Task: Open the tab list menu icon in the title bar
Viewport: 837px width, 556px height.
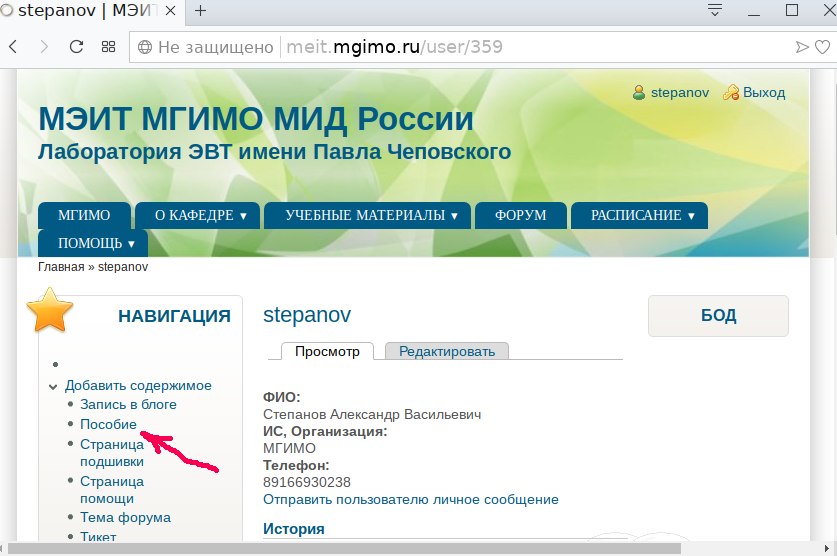Action: pyautogui.click(x=714, y=10)
